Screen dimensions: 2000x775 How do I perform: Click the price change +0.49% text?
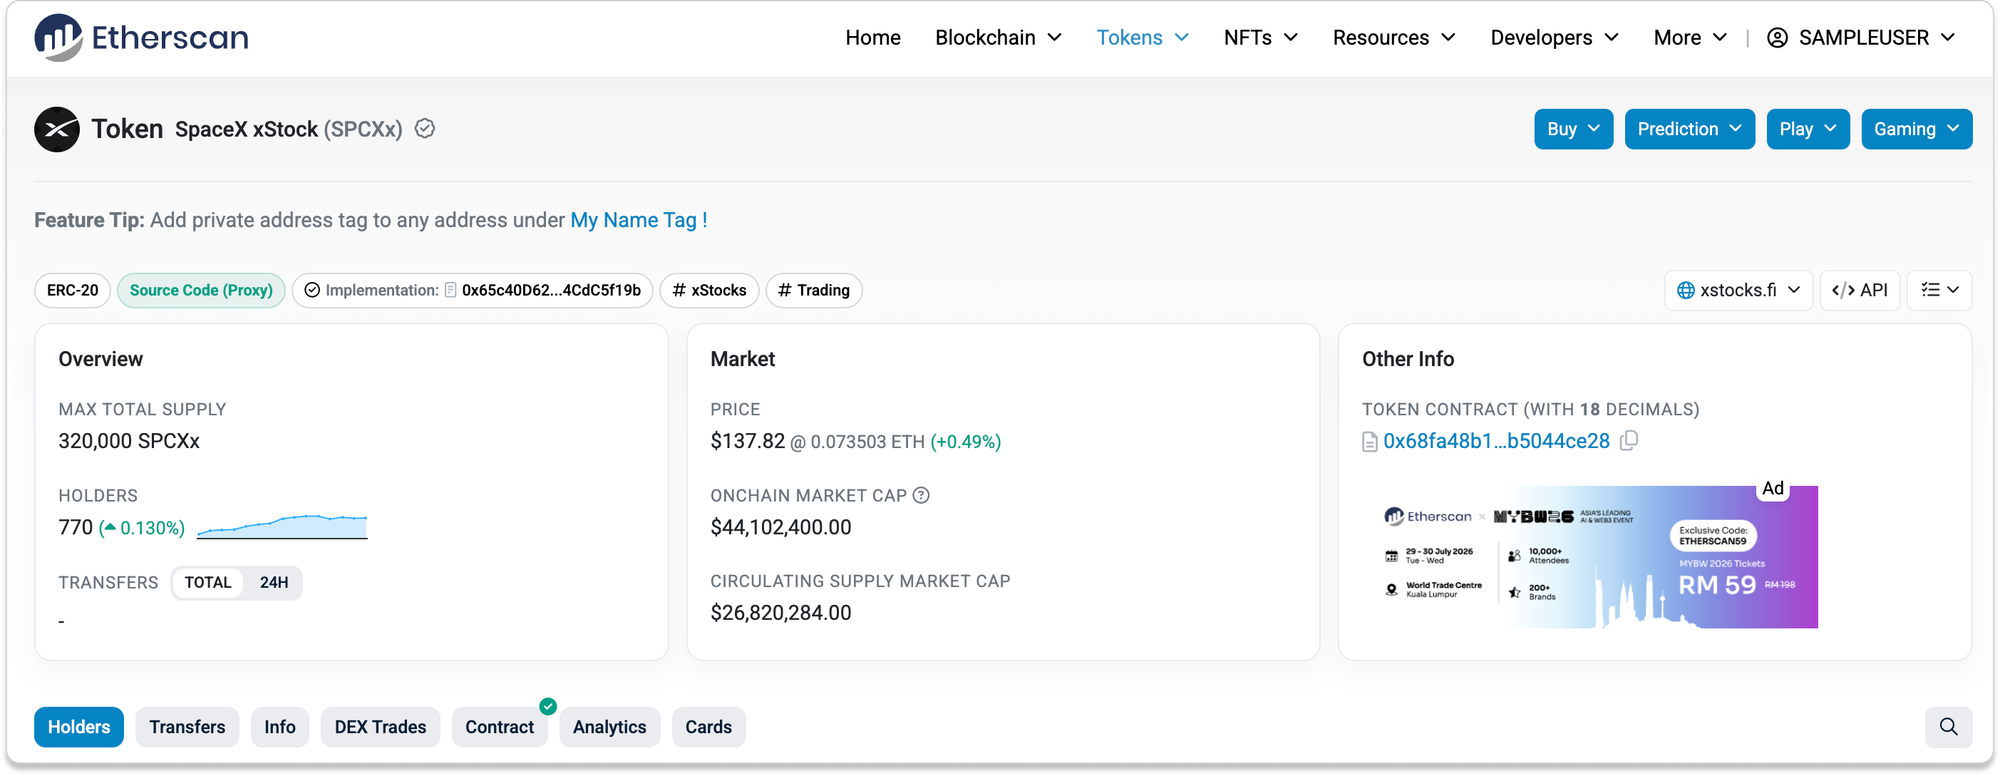[x=966, y=442]
